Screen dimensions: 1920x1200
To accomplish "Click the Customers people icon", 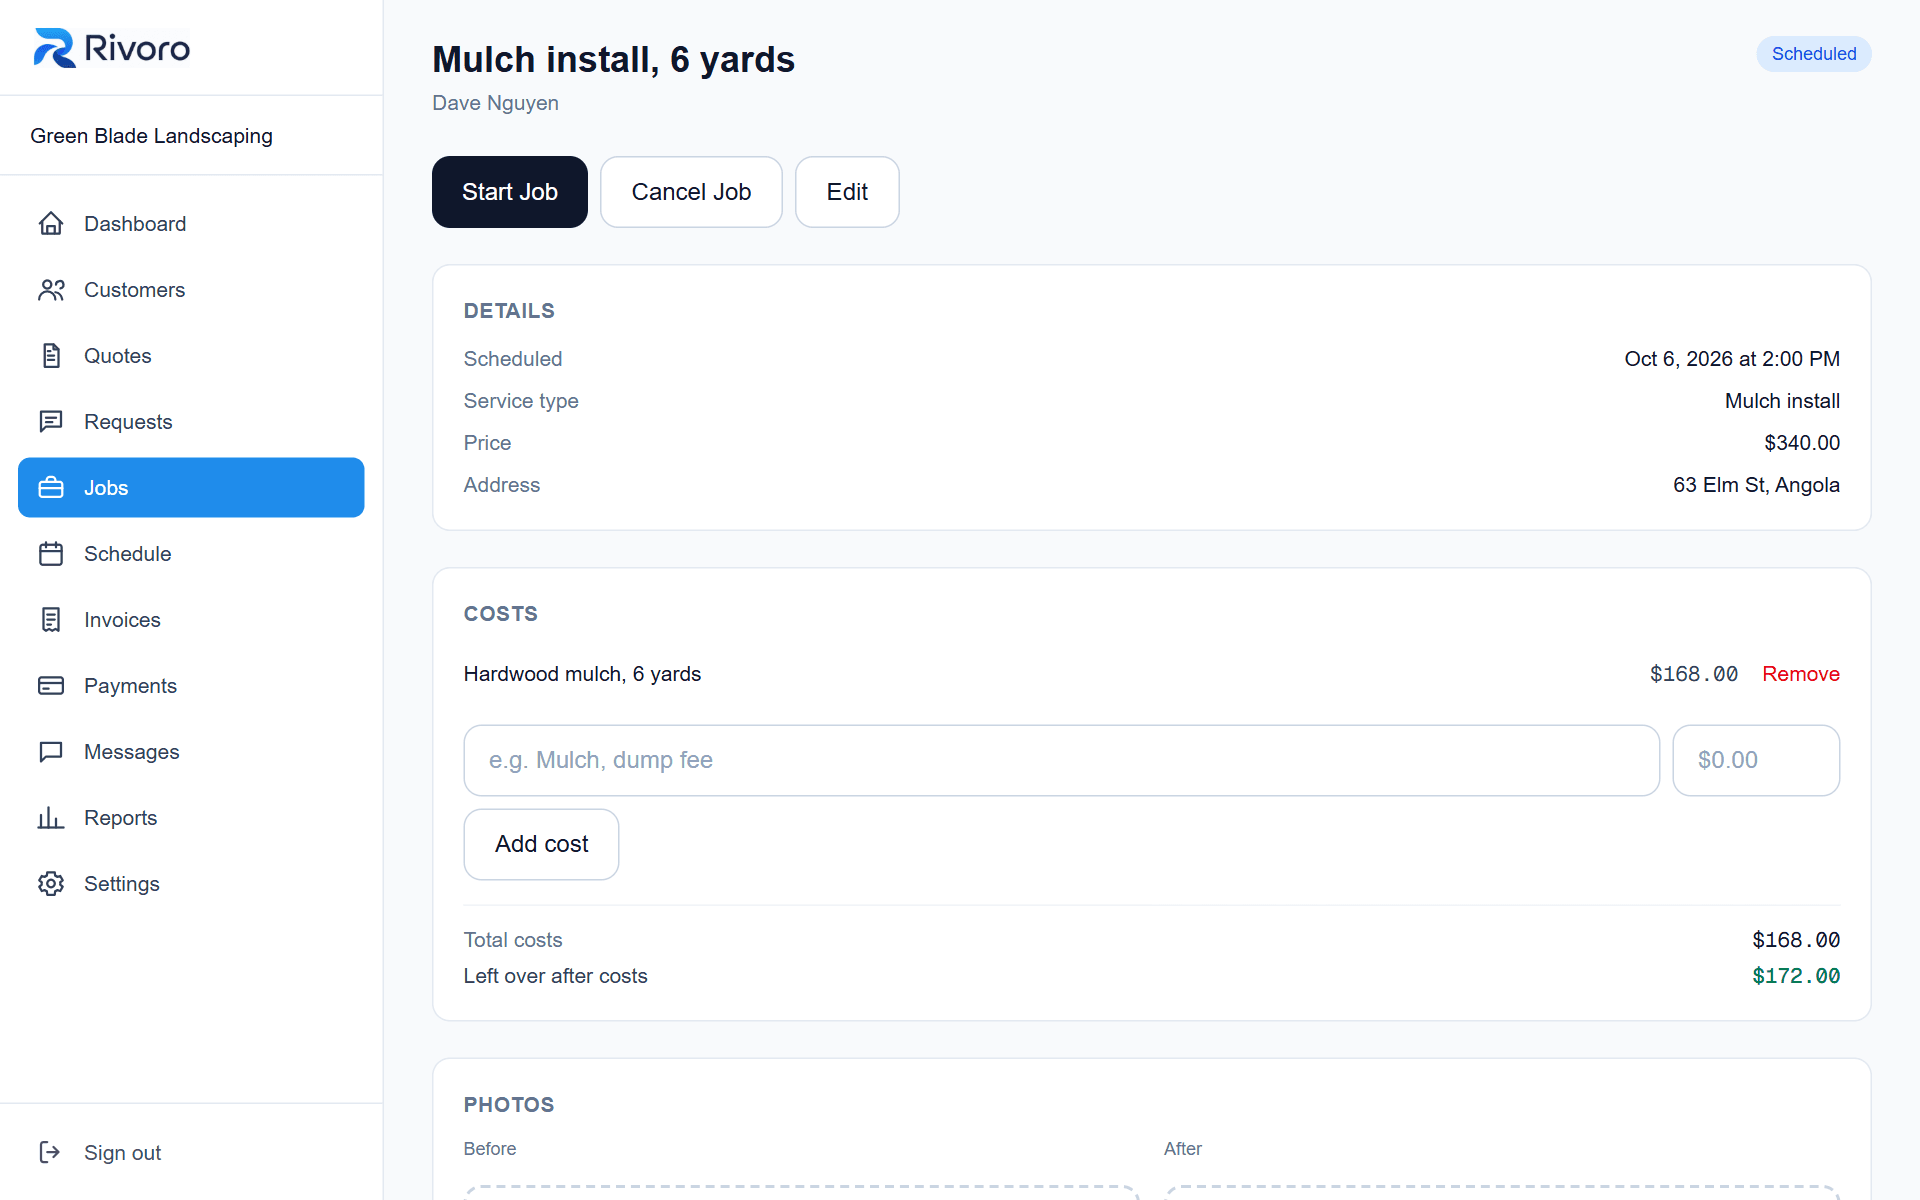I will [51, 290].
